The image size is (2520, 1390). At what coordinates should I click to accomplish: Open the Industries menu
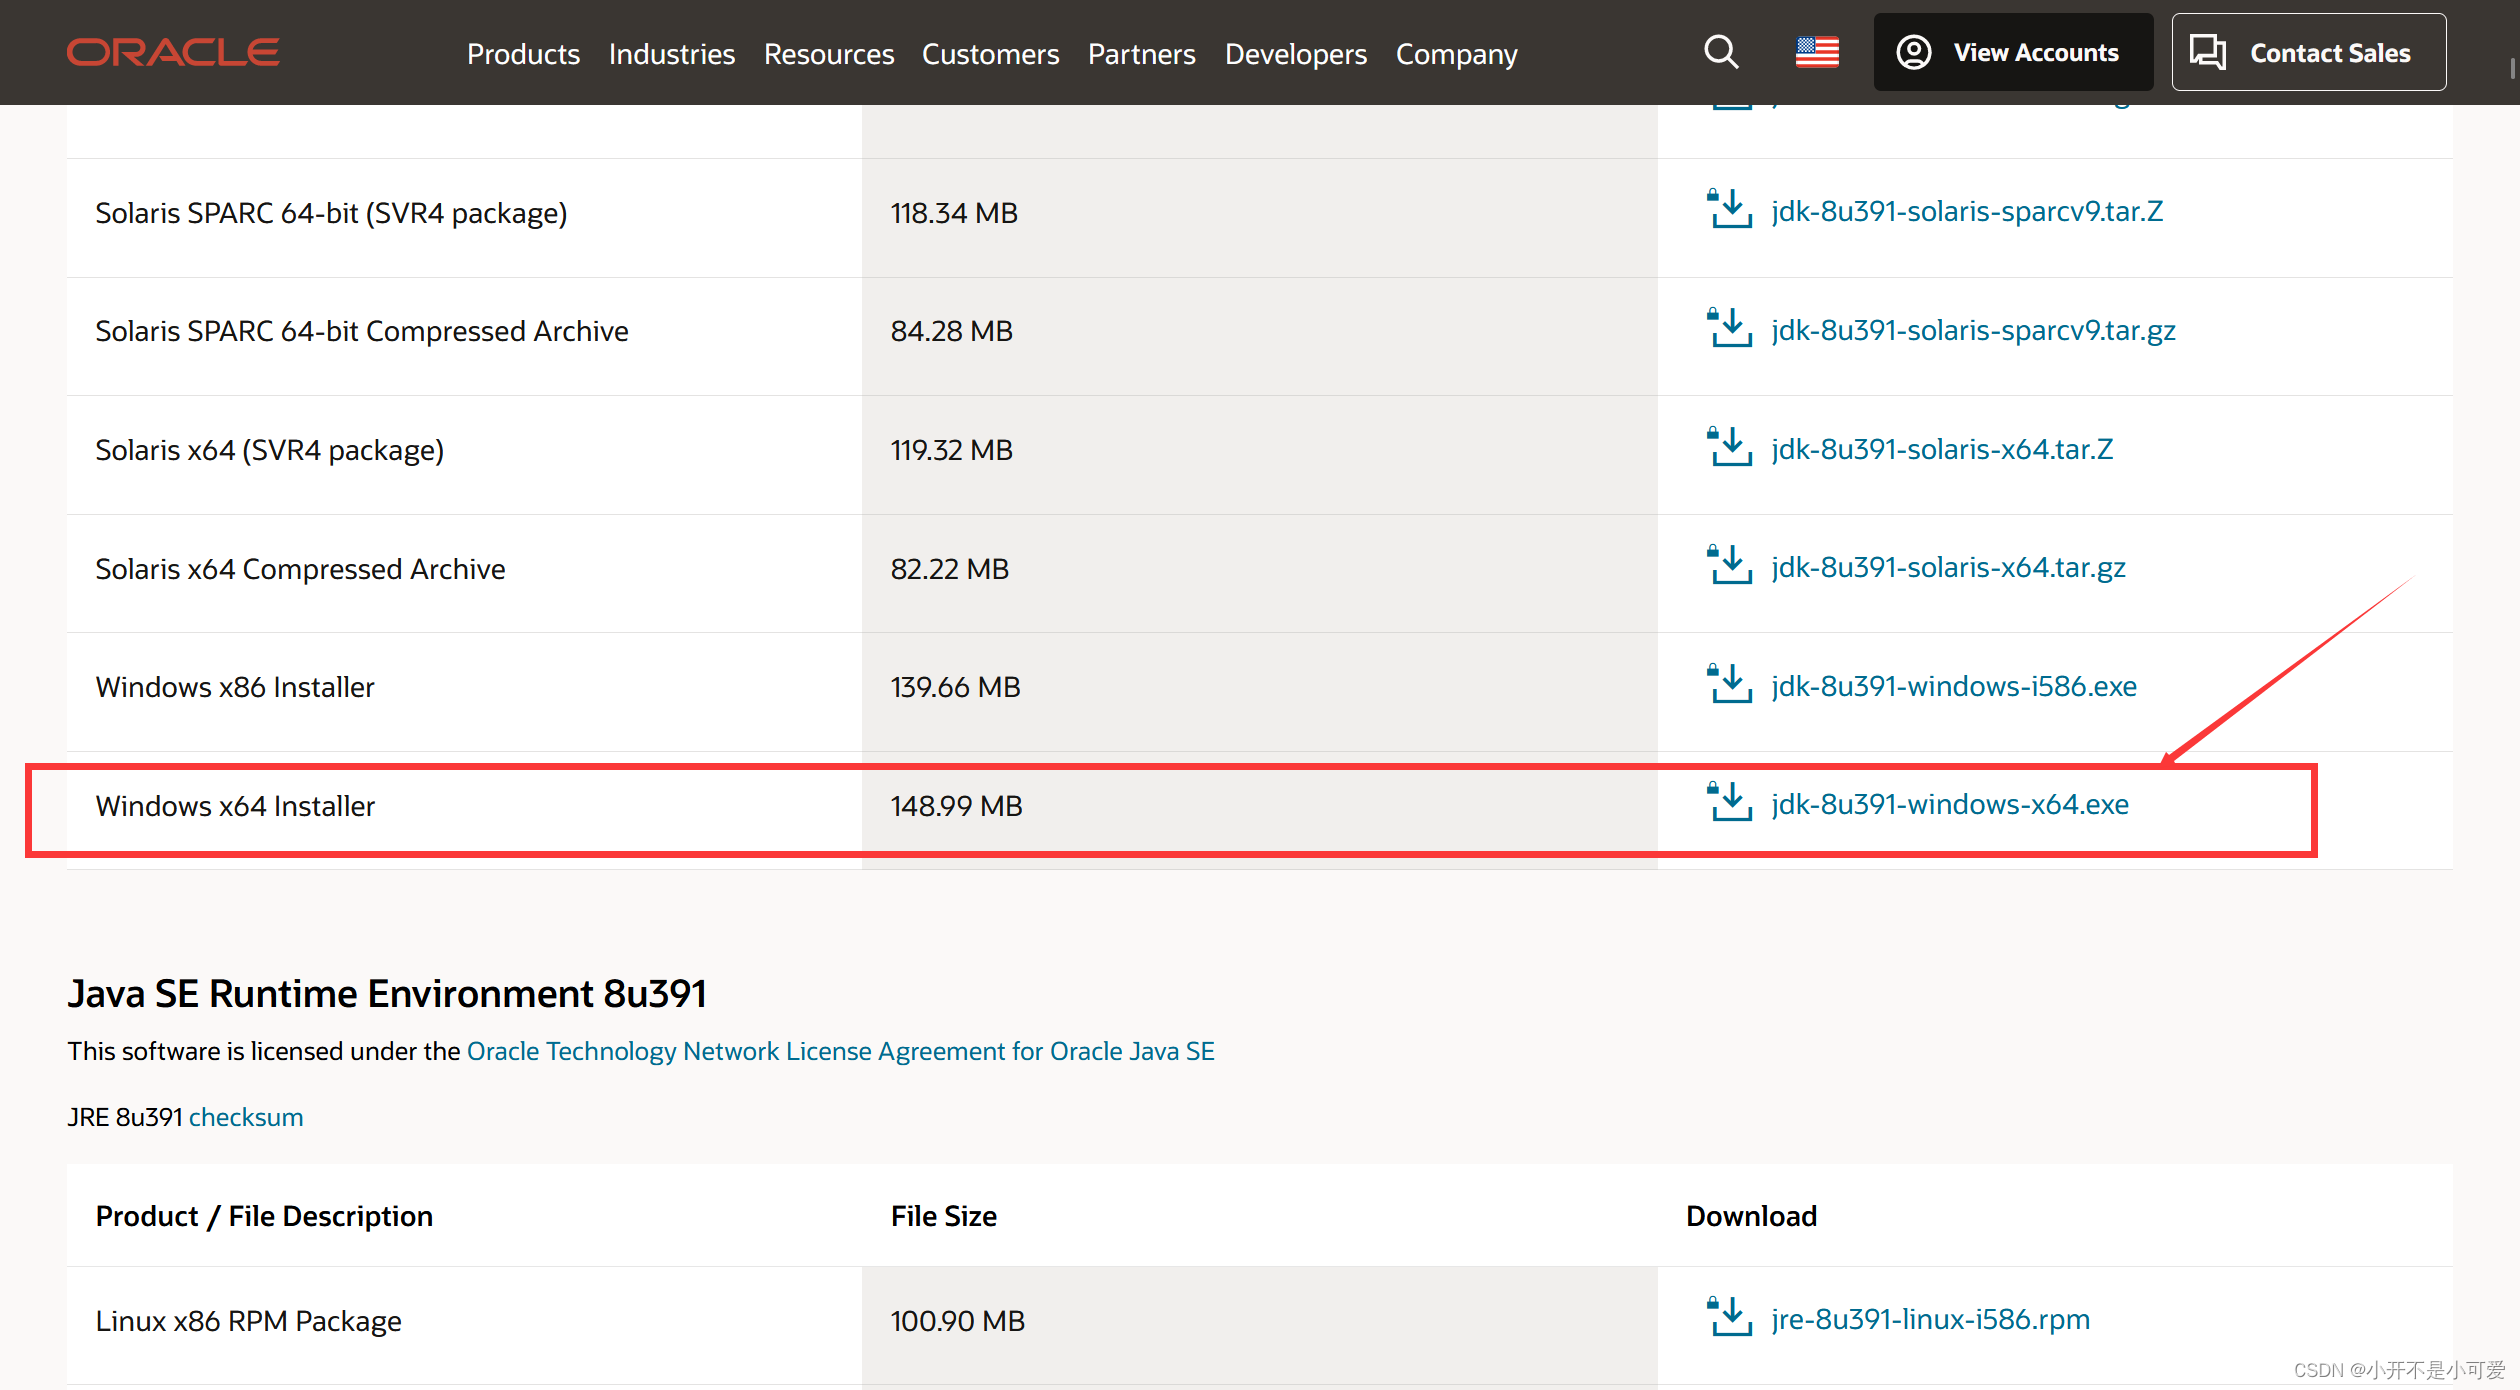[x=671, y=54]
